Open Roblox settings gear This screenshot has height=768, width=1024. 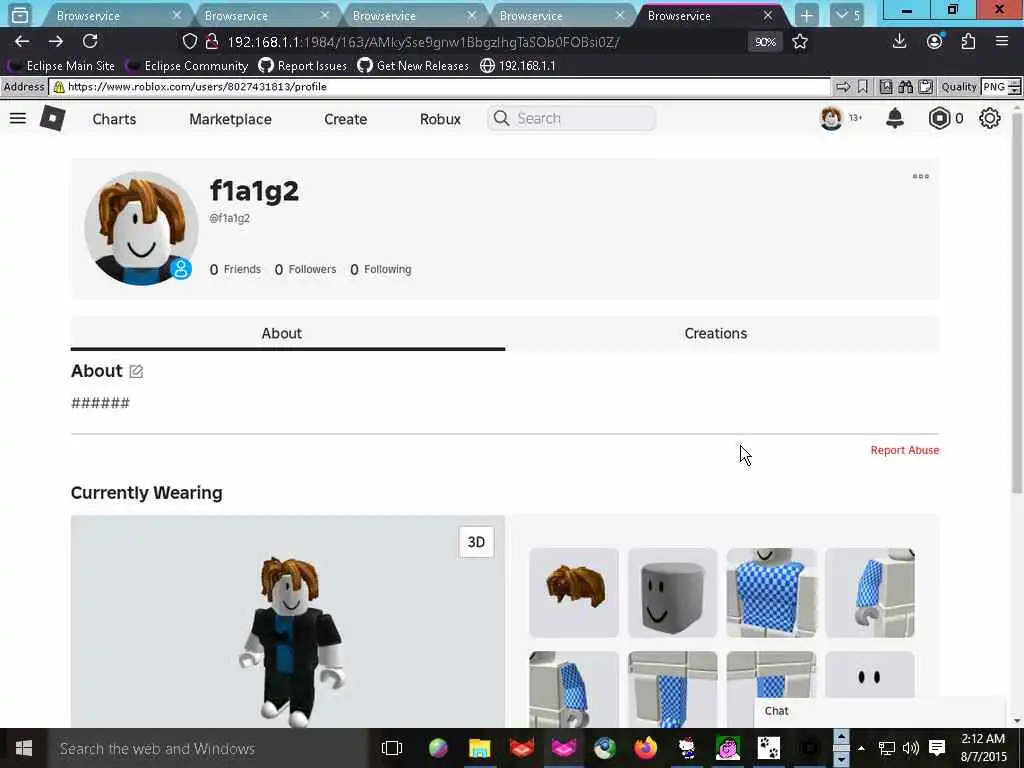(989, 118)
